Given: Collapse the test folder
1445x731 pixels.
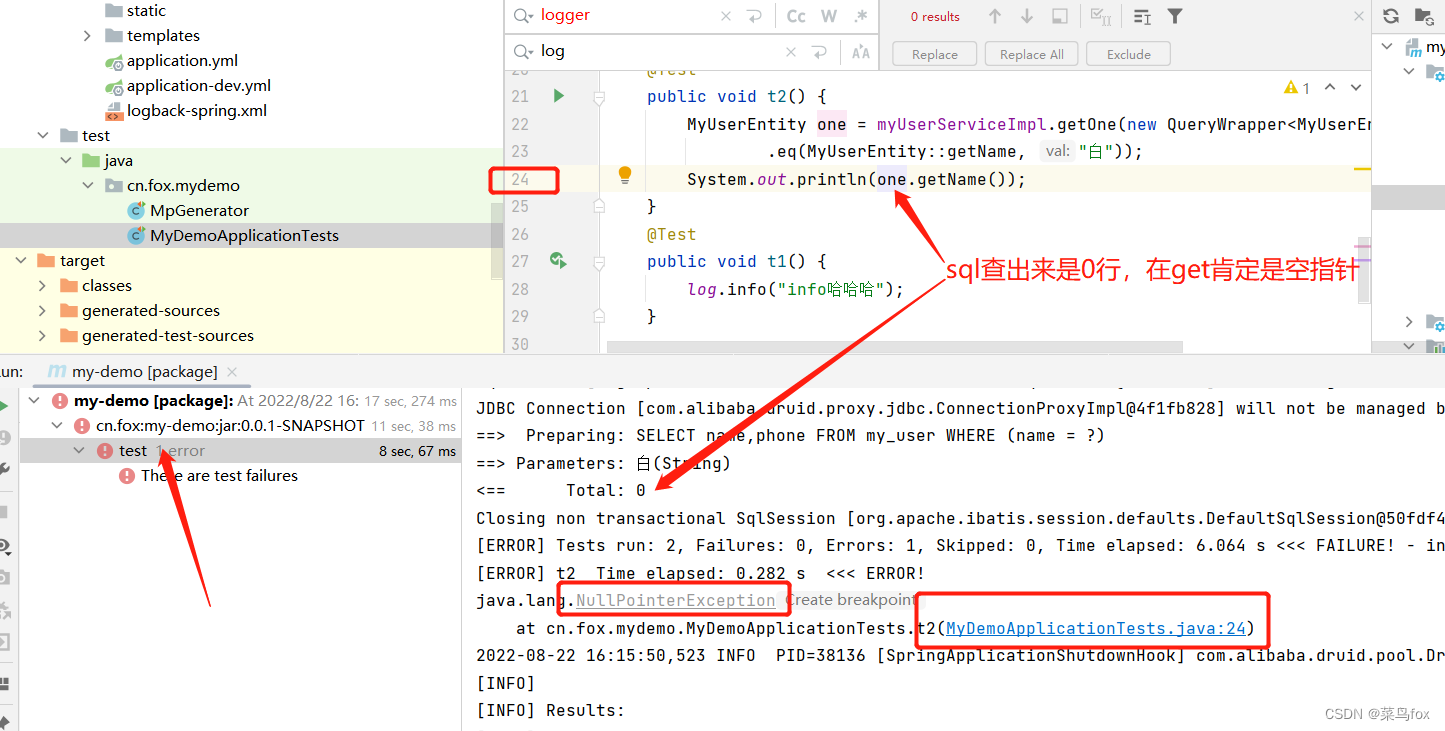Looking at the screenshot, I should click(x=43, y=136).
